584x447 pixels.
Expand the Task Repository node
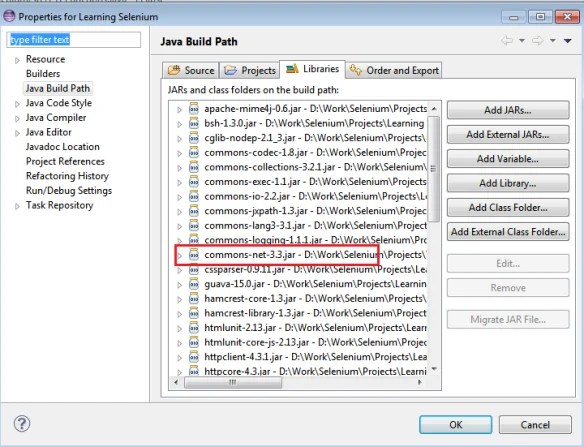(17, 206)
